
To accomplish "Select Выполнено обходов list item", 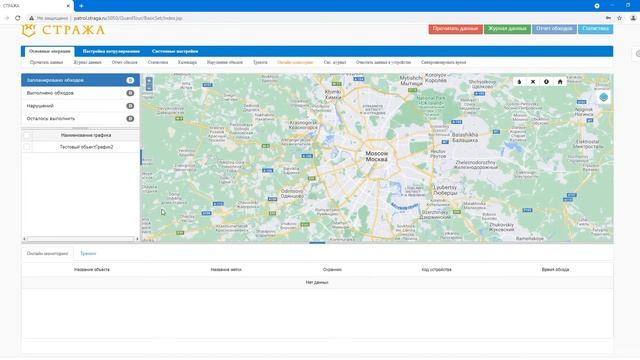I will coord(80,93).
